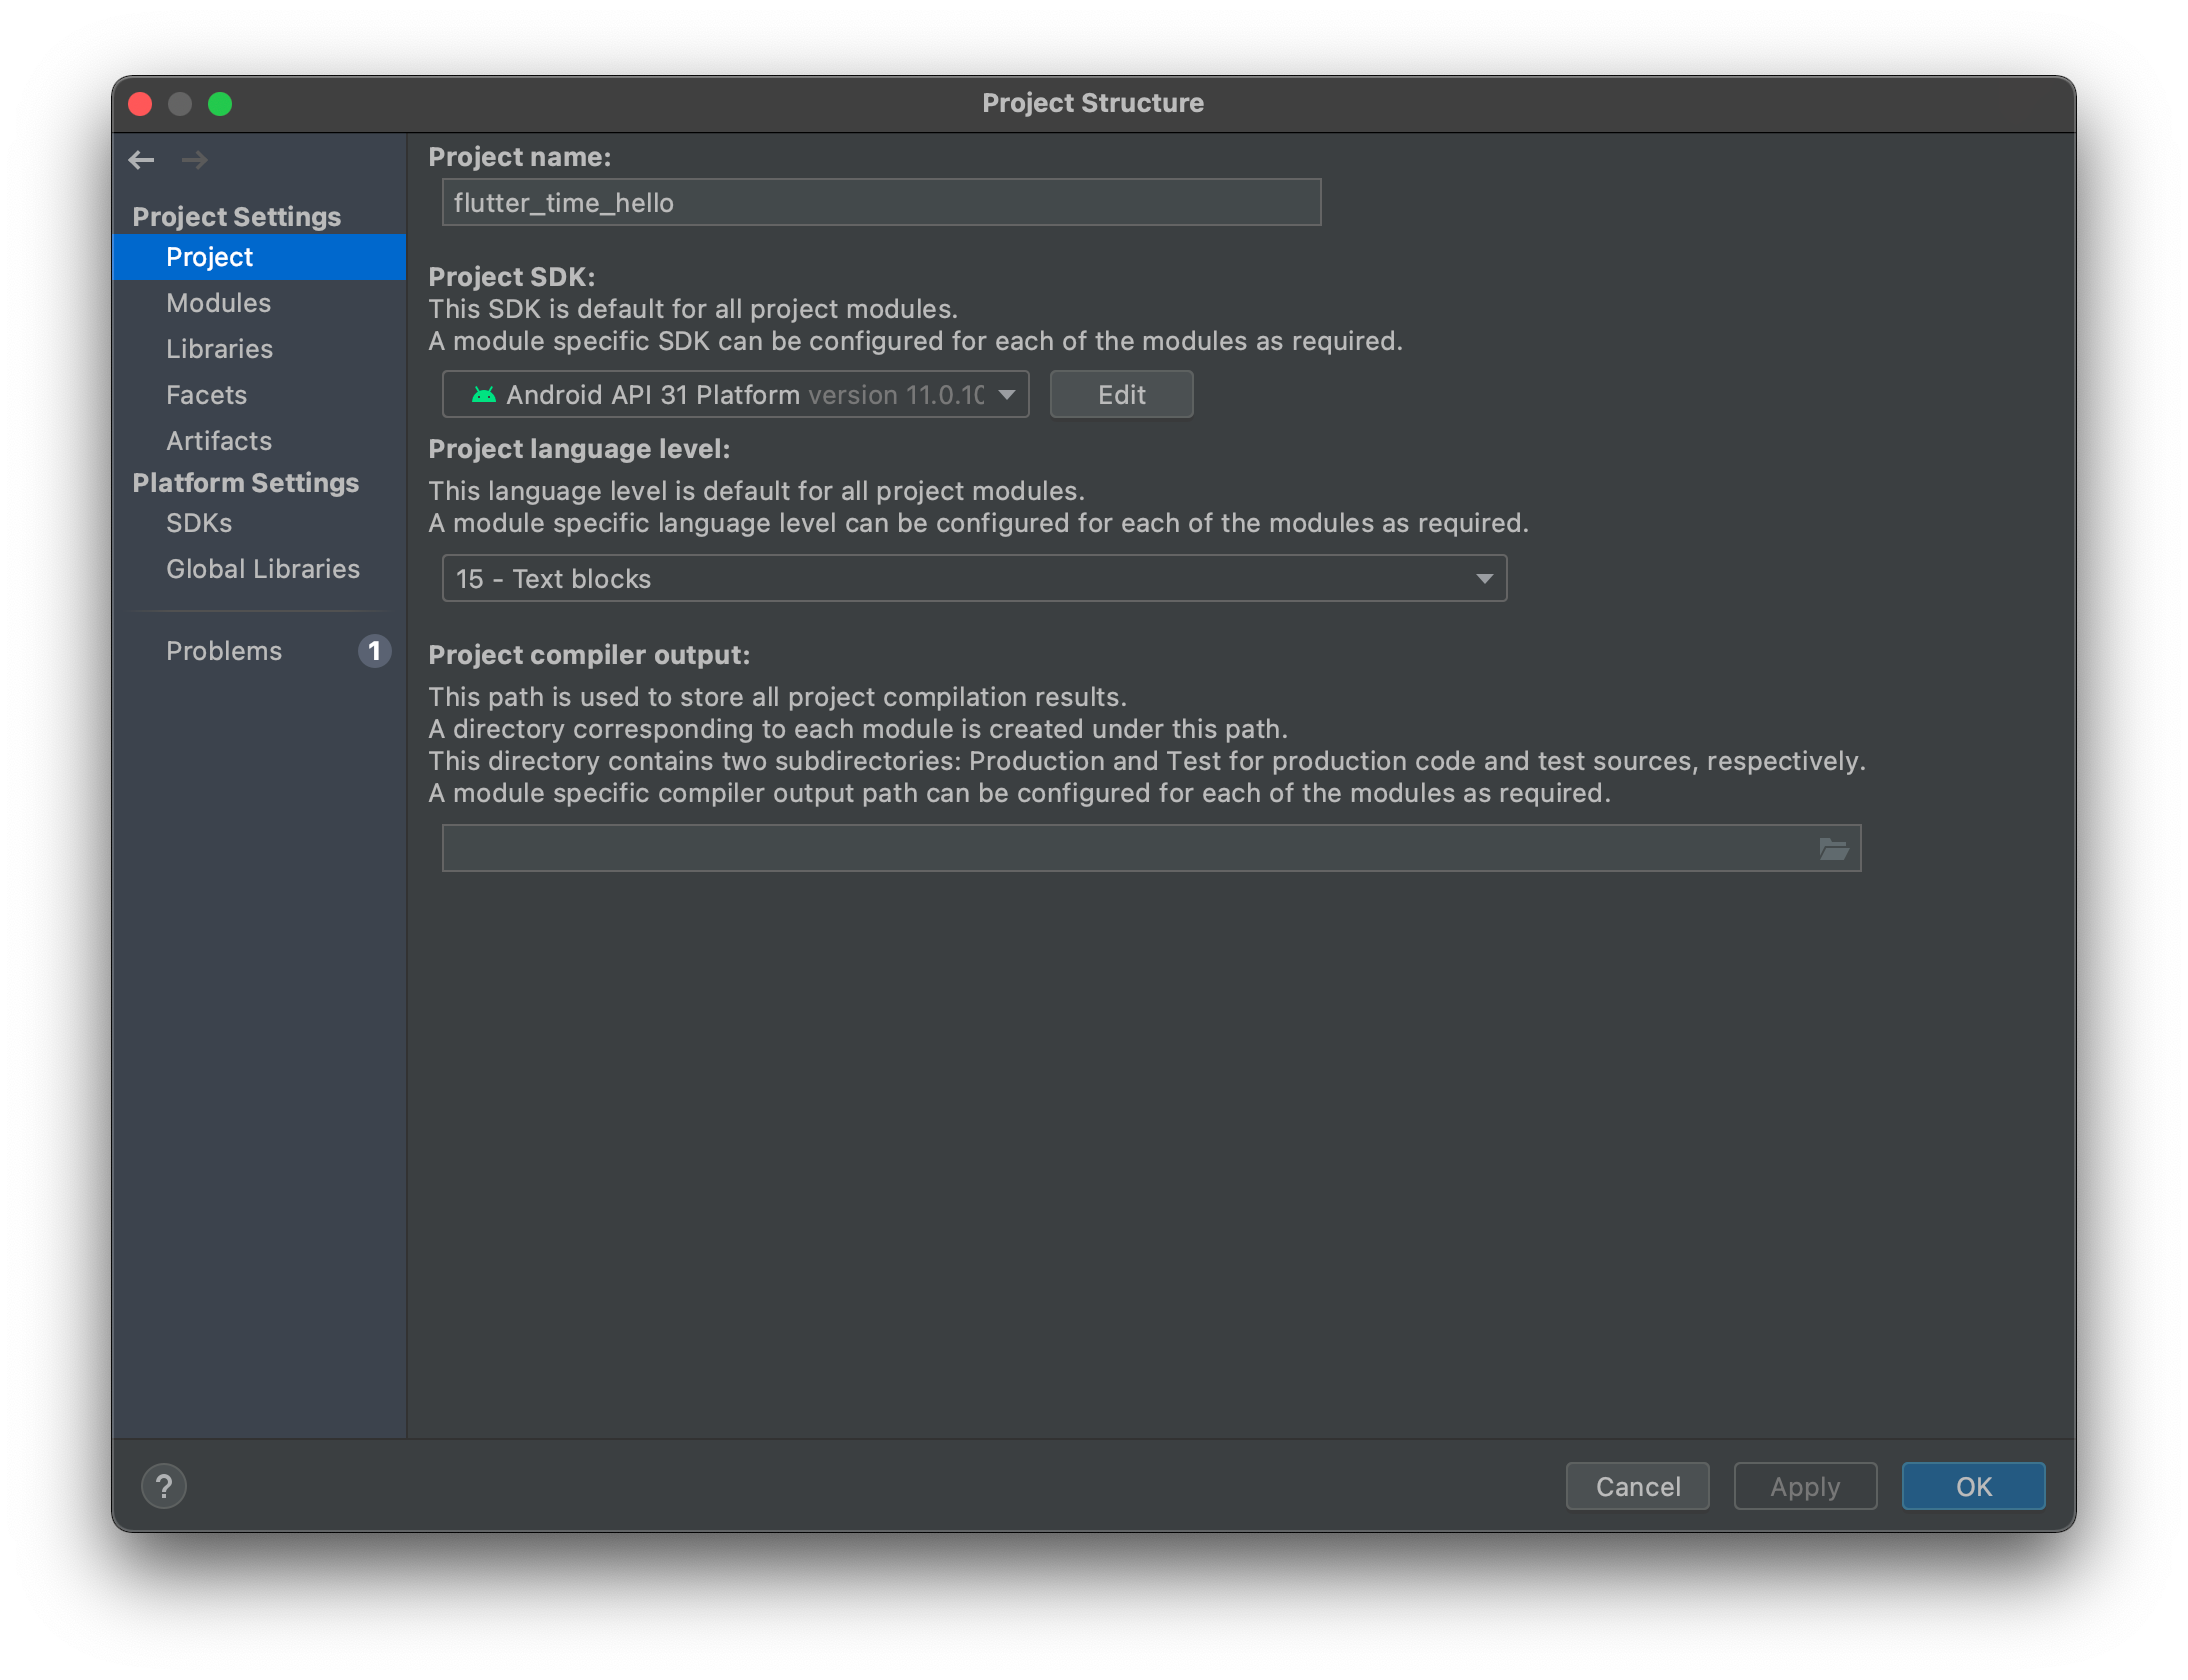Click the Cancel button
The height and width of the screenshot is (1680, 2188).
click(x=1637, y=1486)
